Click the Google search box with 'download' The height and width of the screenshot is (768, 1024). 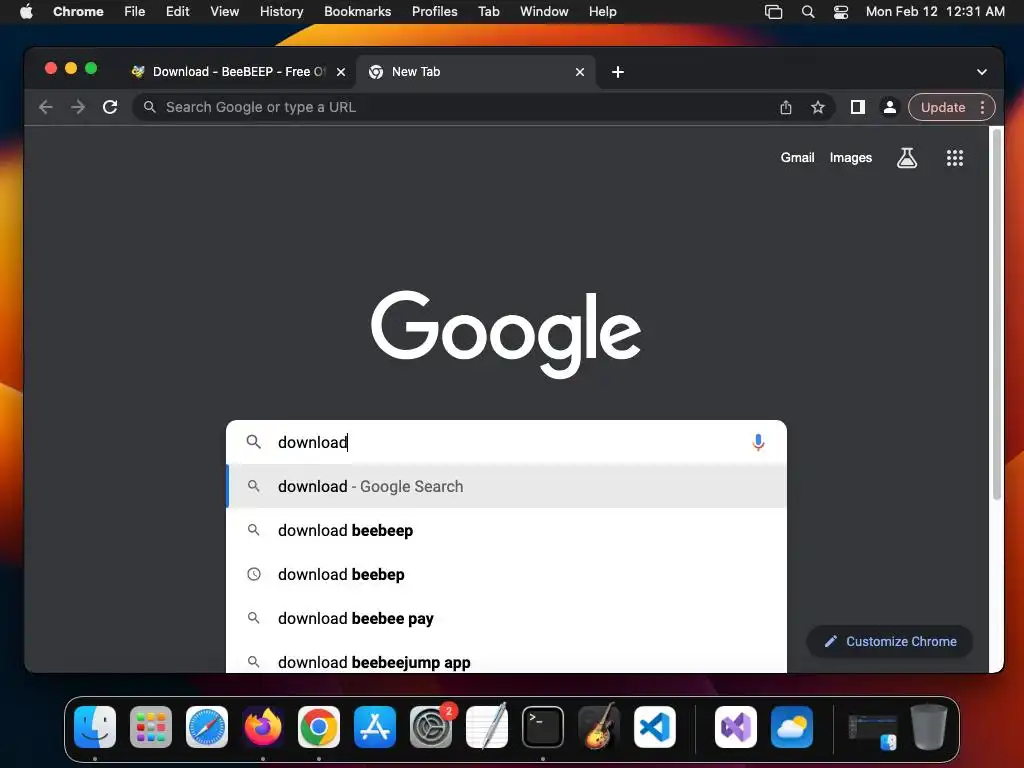pyautogui.click(x=506, y=442)
